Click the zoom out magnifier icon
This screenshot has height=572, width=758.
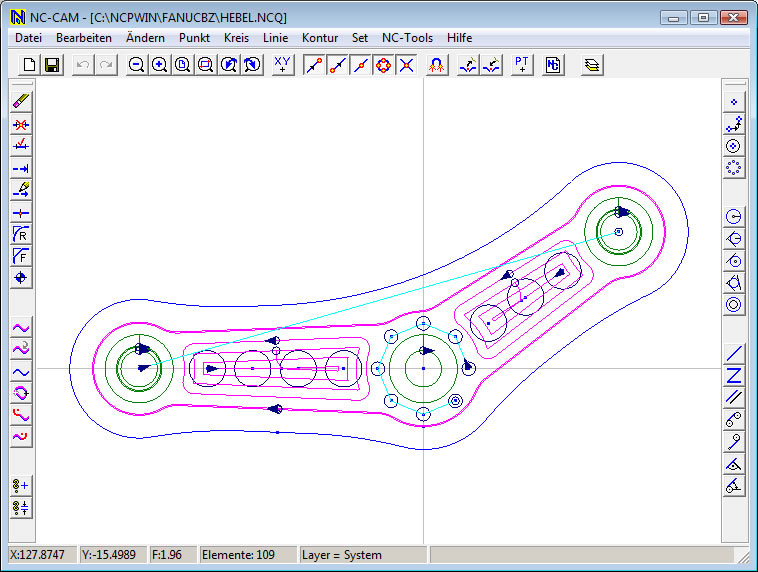(136, 65)
